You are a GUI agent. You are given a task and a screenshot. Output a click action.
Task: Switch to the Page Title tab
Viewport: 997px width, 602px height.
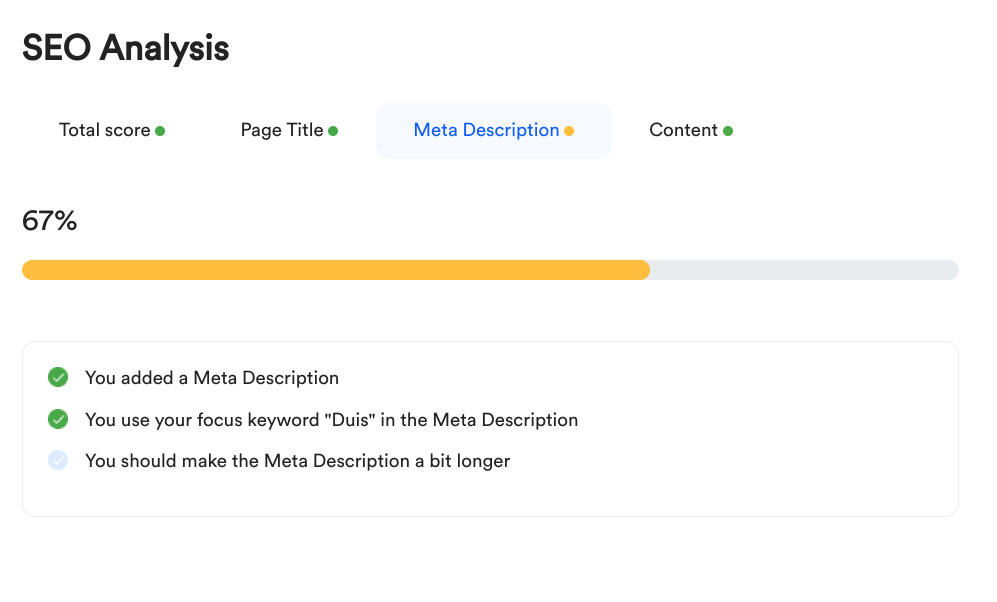(282, 130)
